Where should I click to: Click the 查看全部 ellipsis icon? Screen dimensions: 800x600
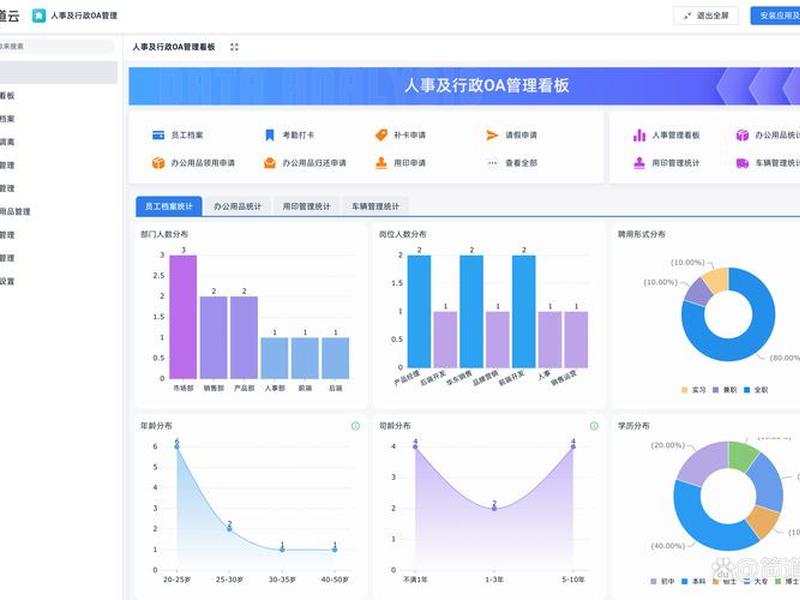click(x=492, y=163)
